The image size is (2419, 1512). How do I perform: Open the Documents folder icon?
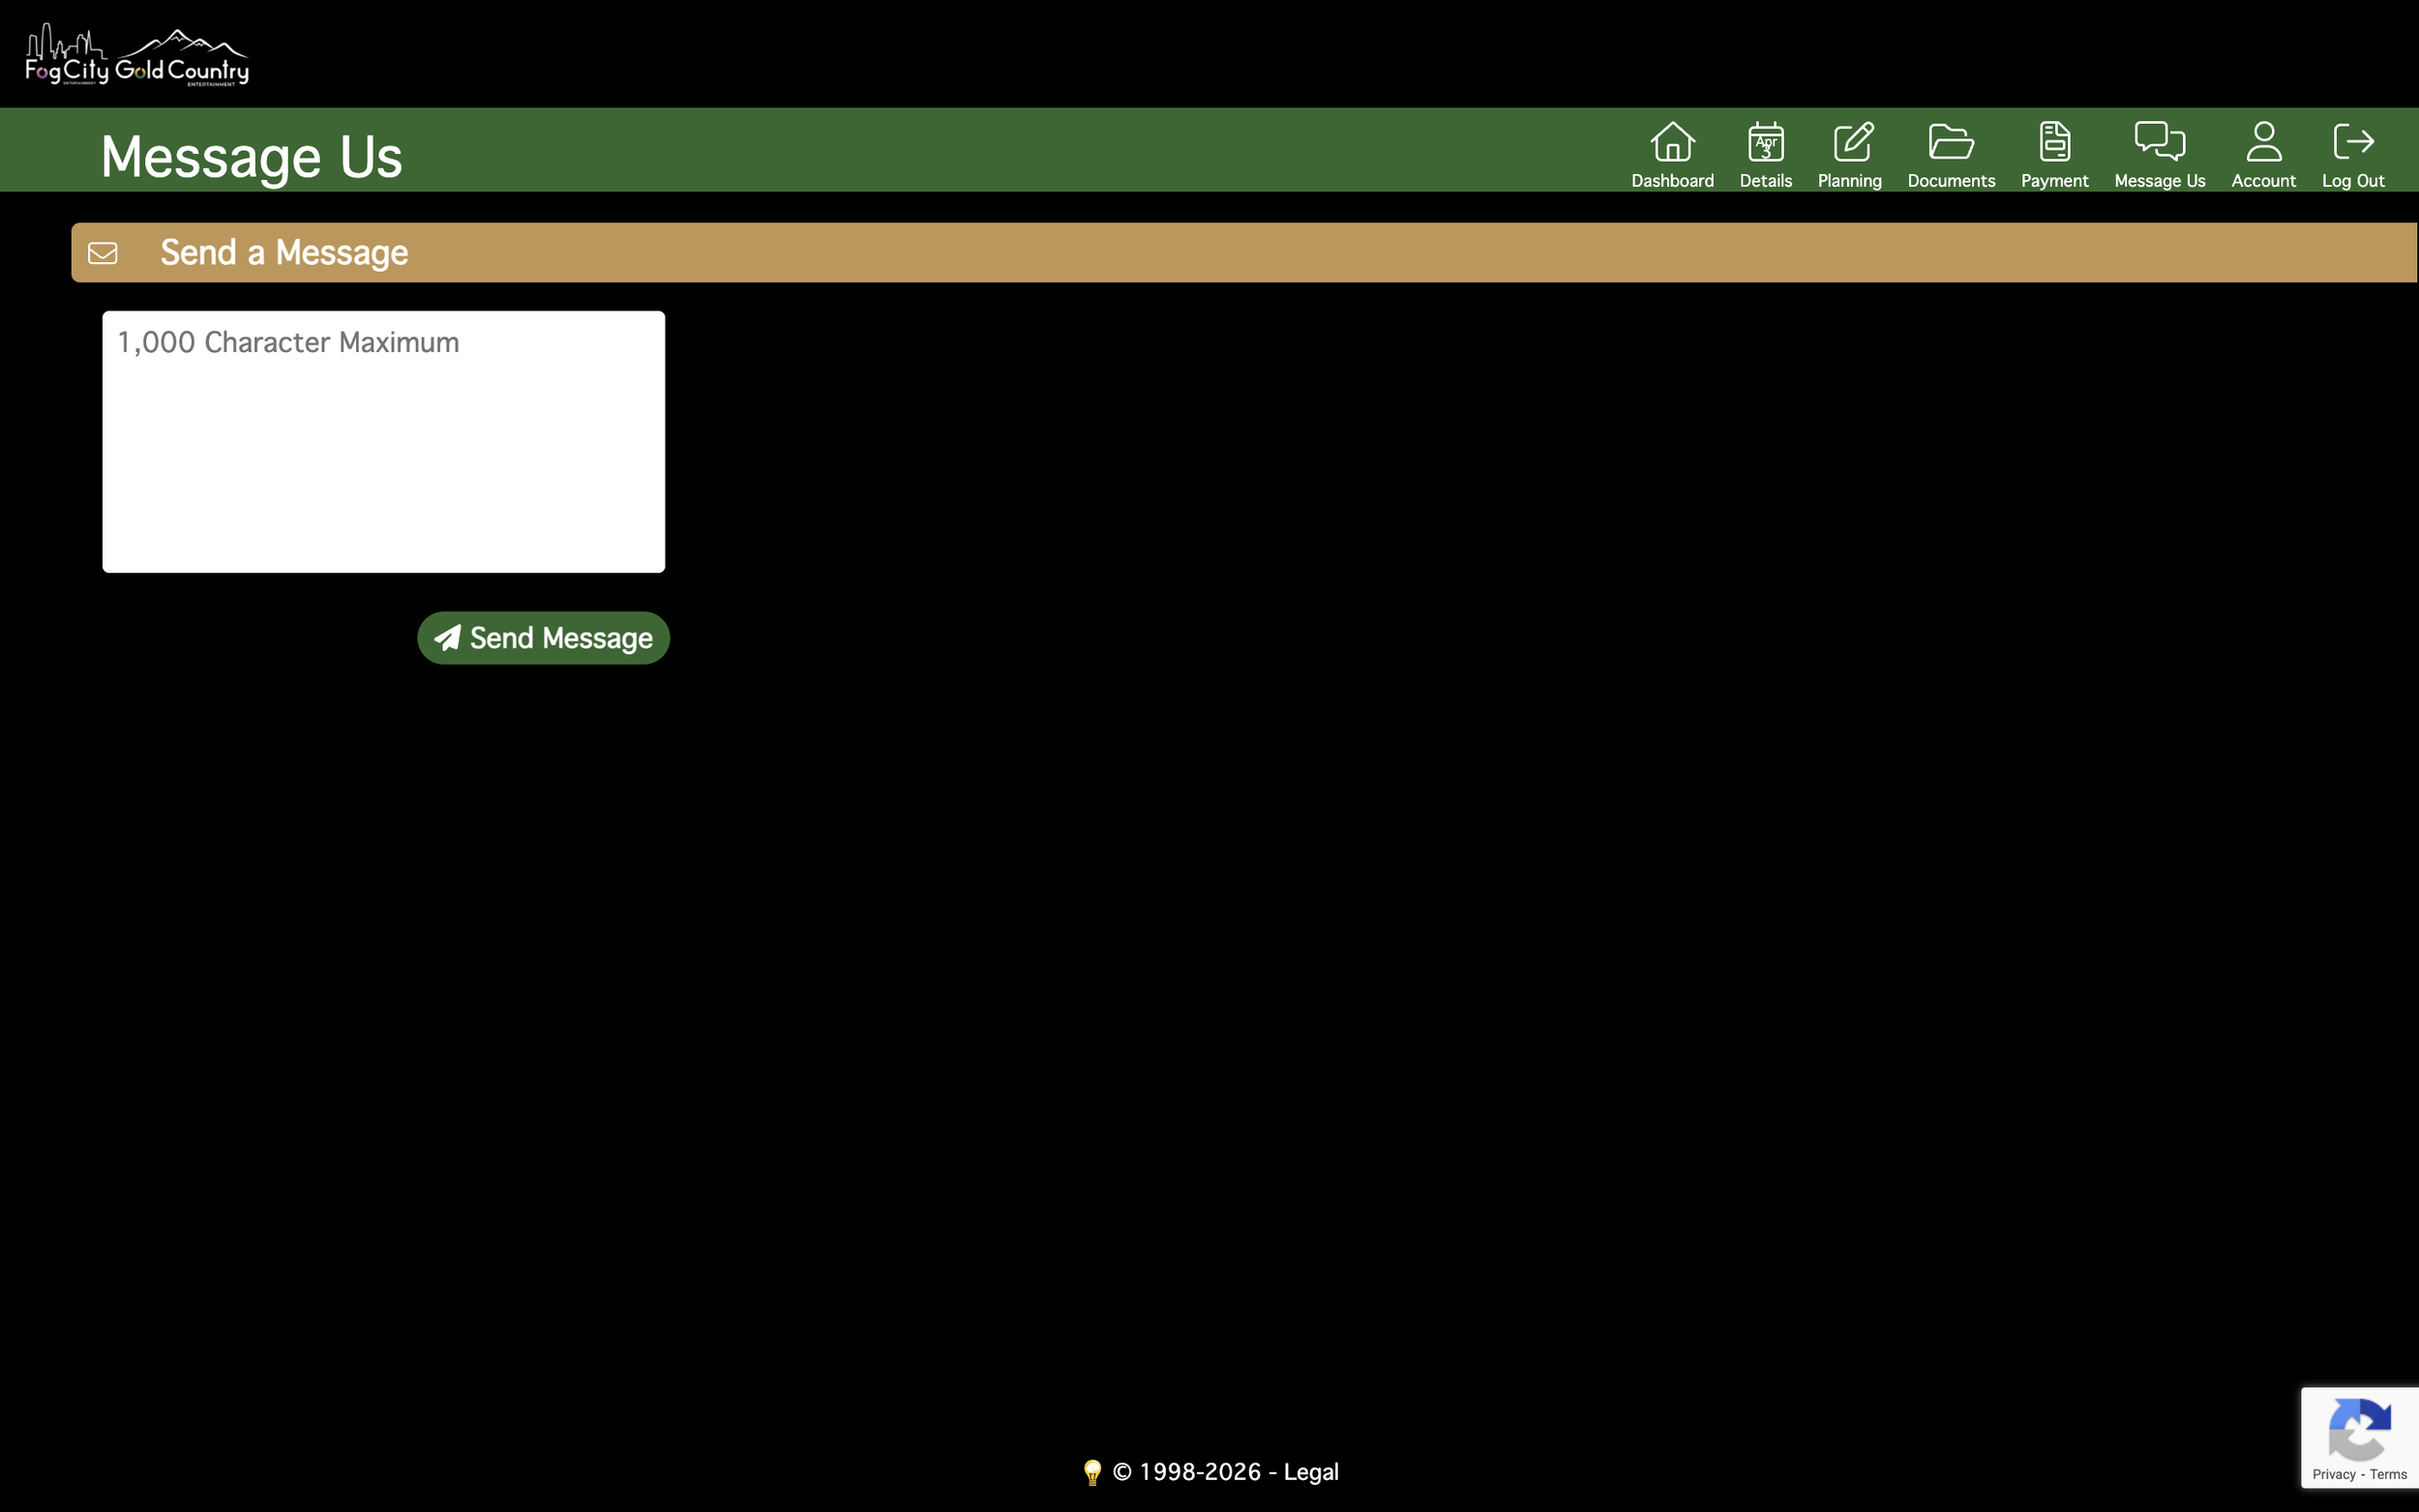tap(1950, 141)
